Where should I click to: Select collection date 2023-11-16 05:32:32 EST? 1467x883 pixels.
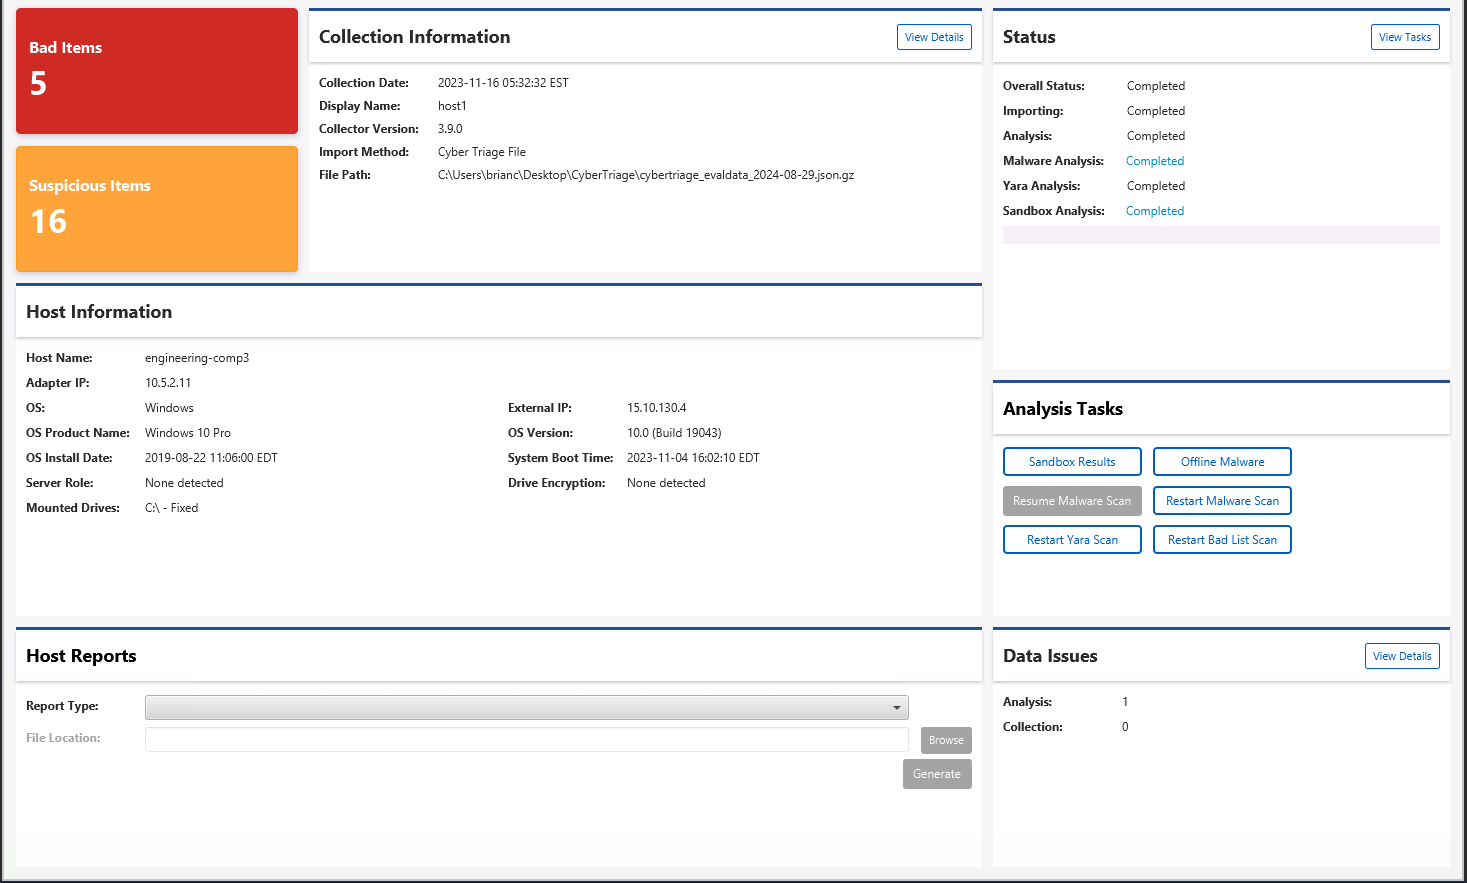(503, 83)
